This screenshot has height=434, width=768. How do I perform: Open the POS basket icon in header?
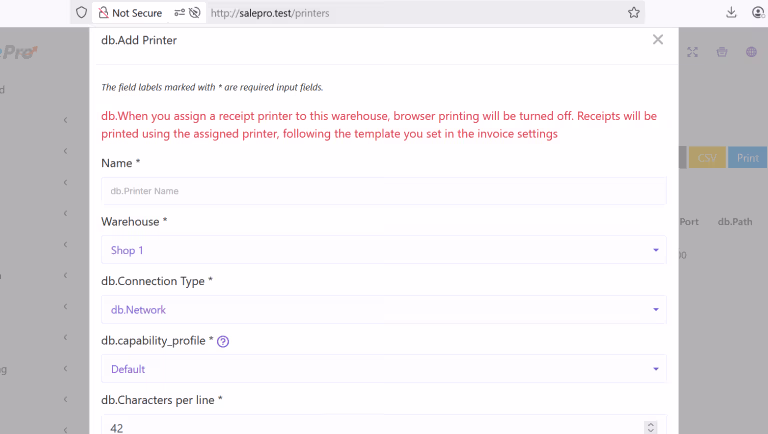722,52
